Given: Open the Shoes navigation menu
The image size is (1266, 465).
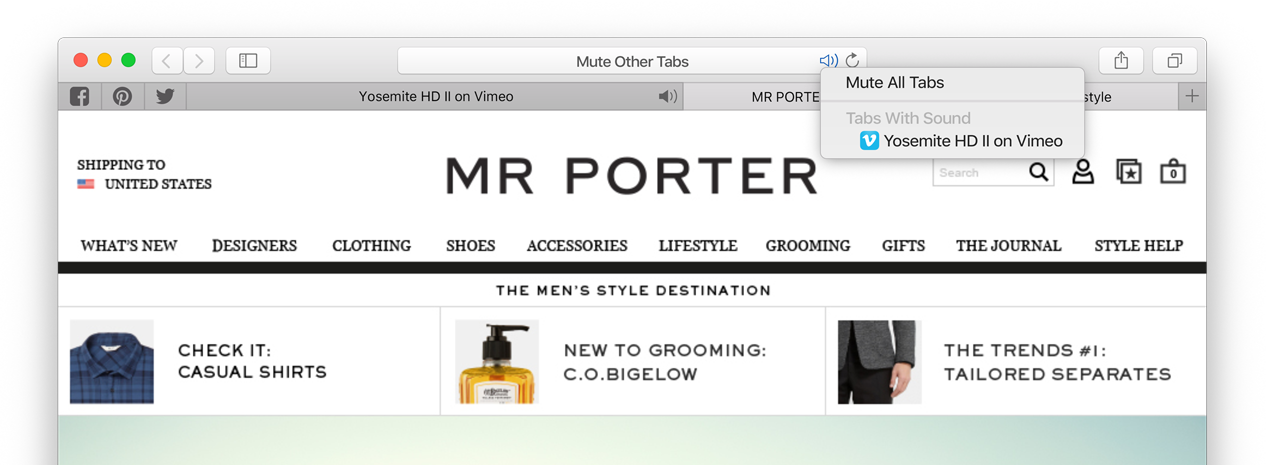Looking at the screenshot, I should 470,246.
